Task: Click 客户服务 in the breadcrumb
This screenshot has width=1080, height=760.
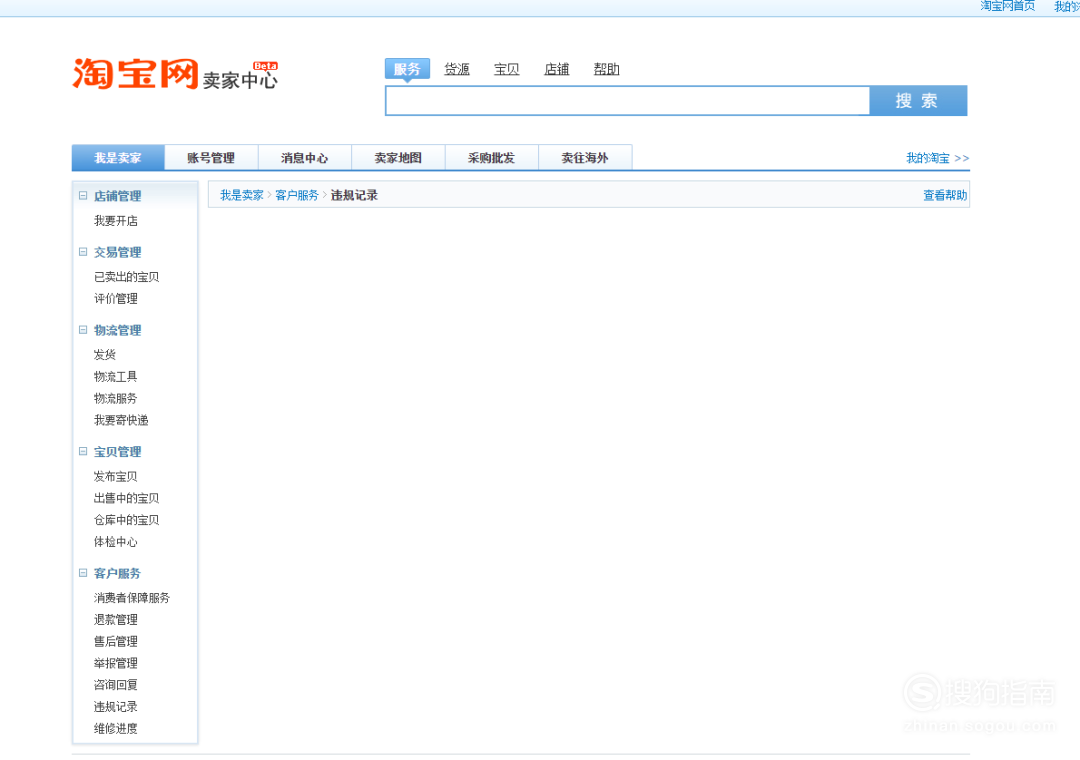Action: (297, 195)
